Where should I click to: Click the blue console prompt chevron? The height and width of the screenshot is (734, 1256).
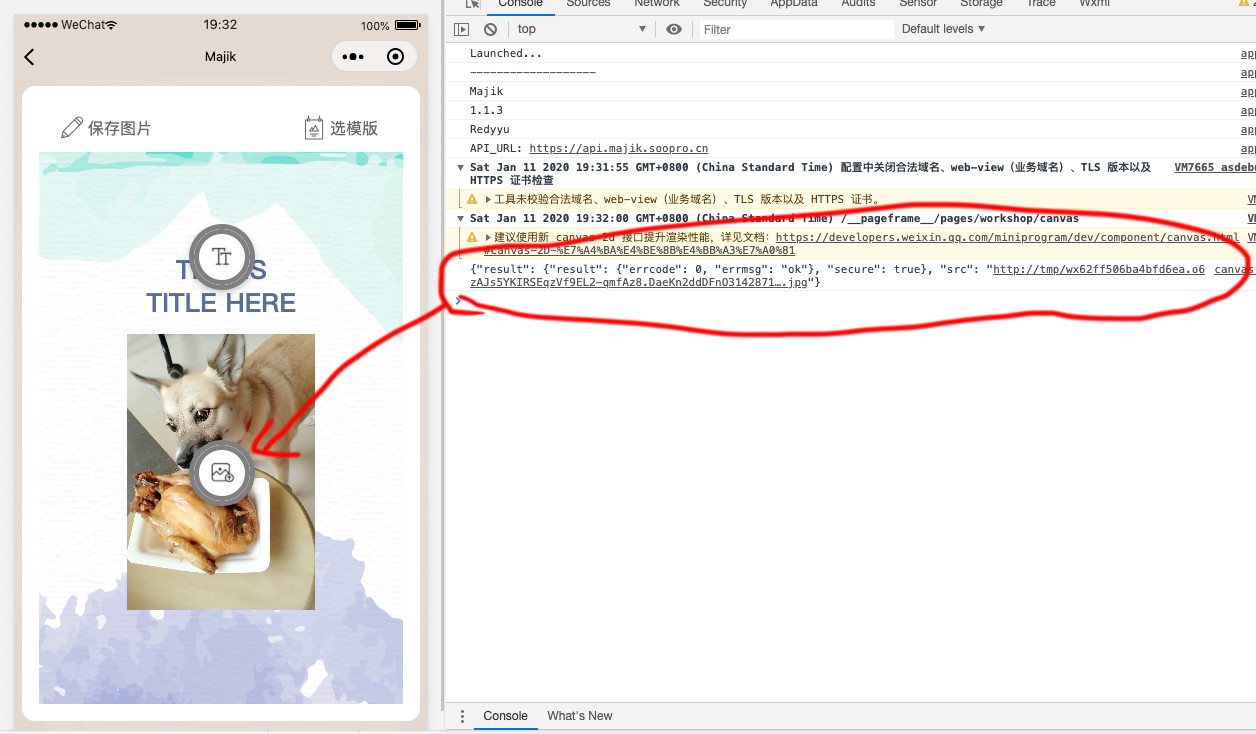(458, 300)
